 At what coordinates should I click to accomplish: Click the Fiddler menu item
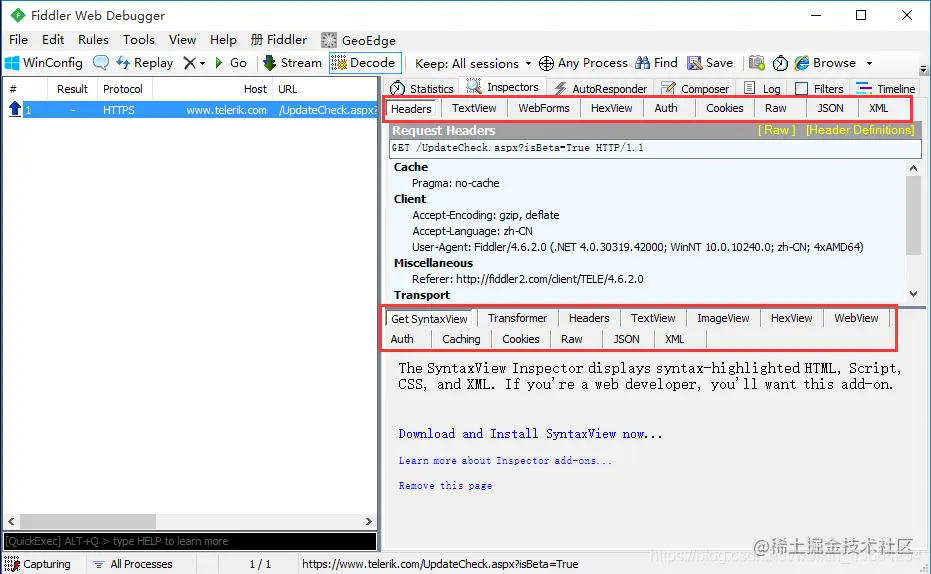pos(278,40)
